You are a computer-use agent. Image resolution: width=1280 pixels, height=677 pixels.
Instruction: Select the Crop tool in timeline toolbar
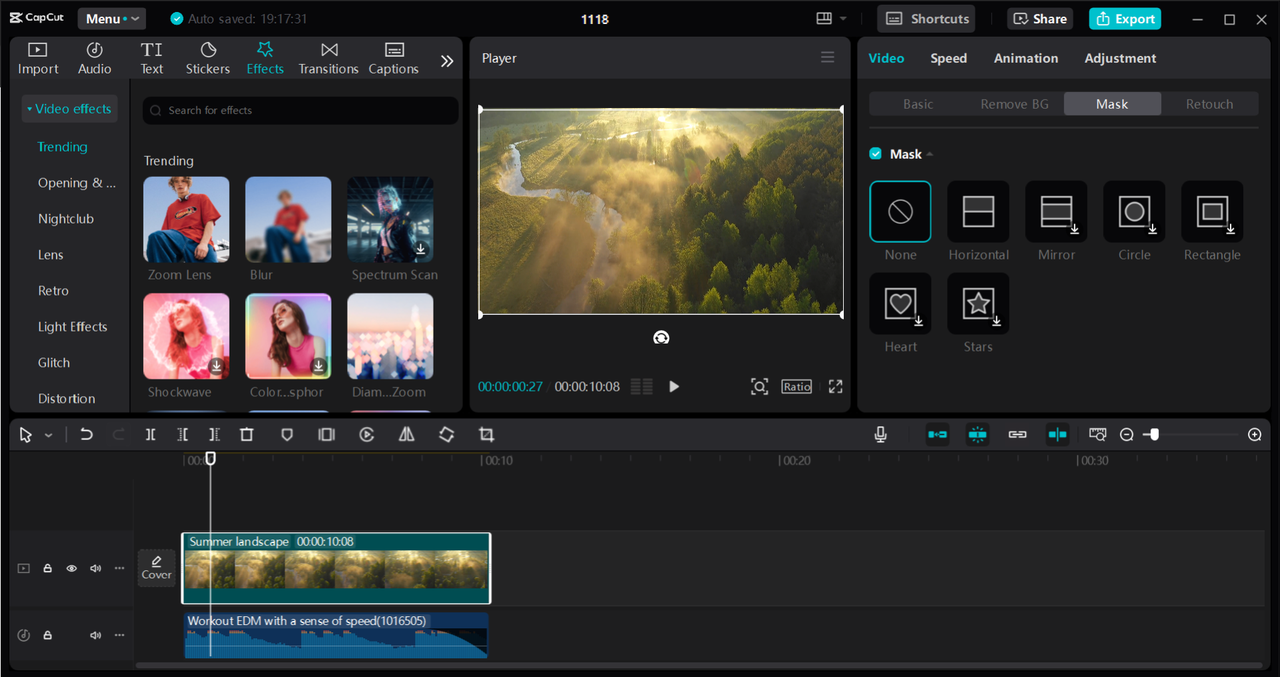tap(486, 435)
